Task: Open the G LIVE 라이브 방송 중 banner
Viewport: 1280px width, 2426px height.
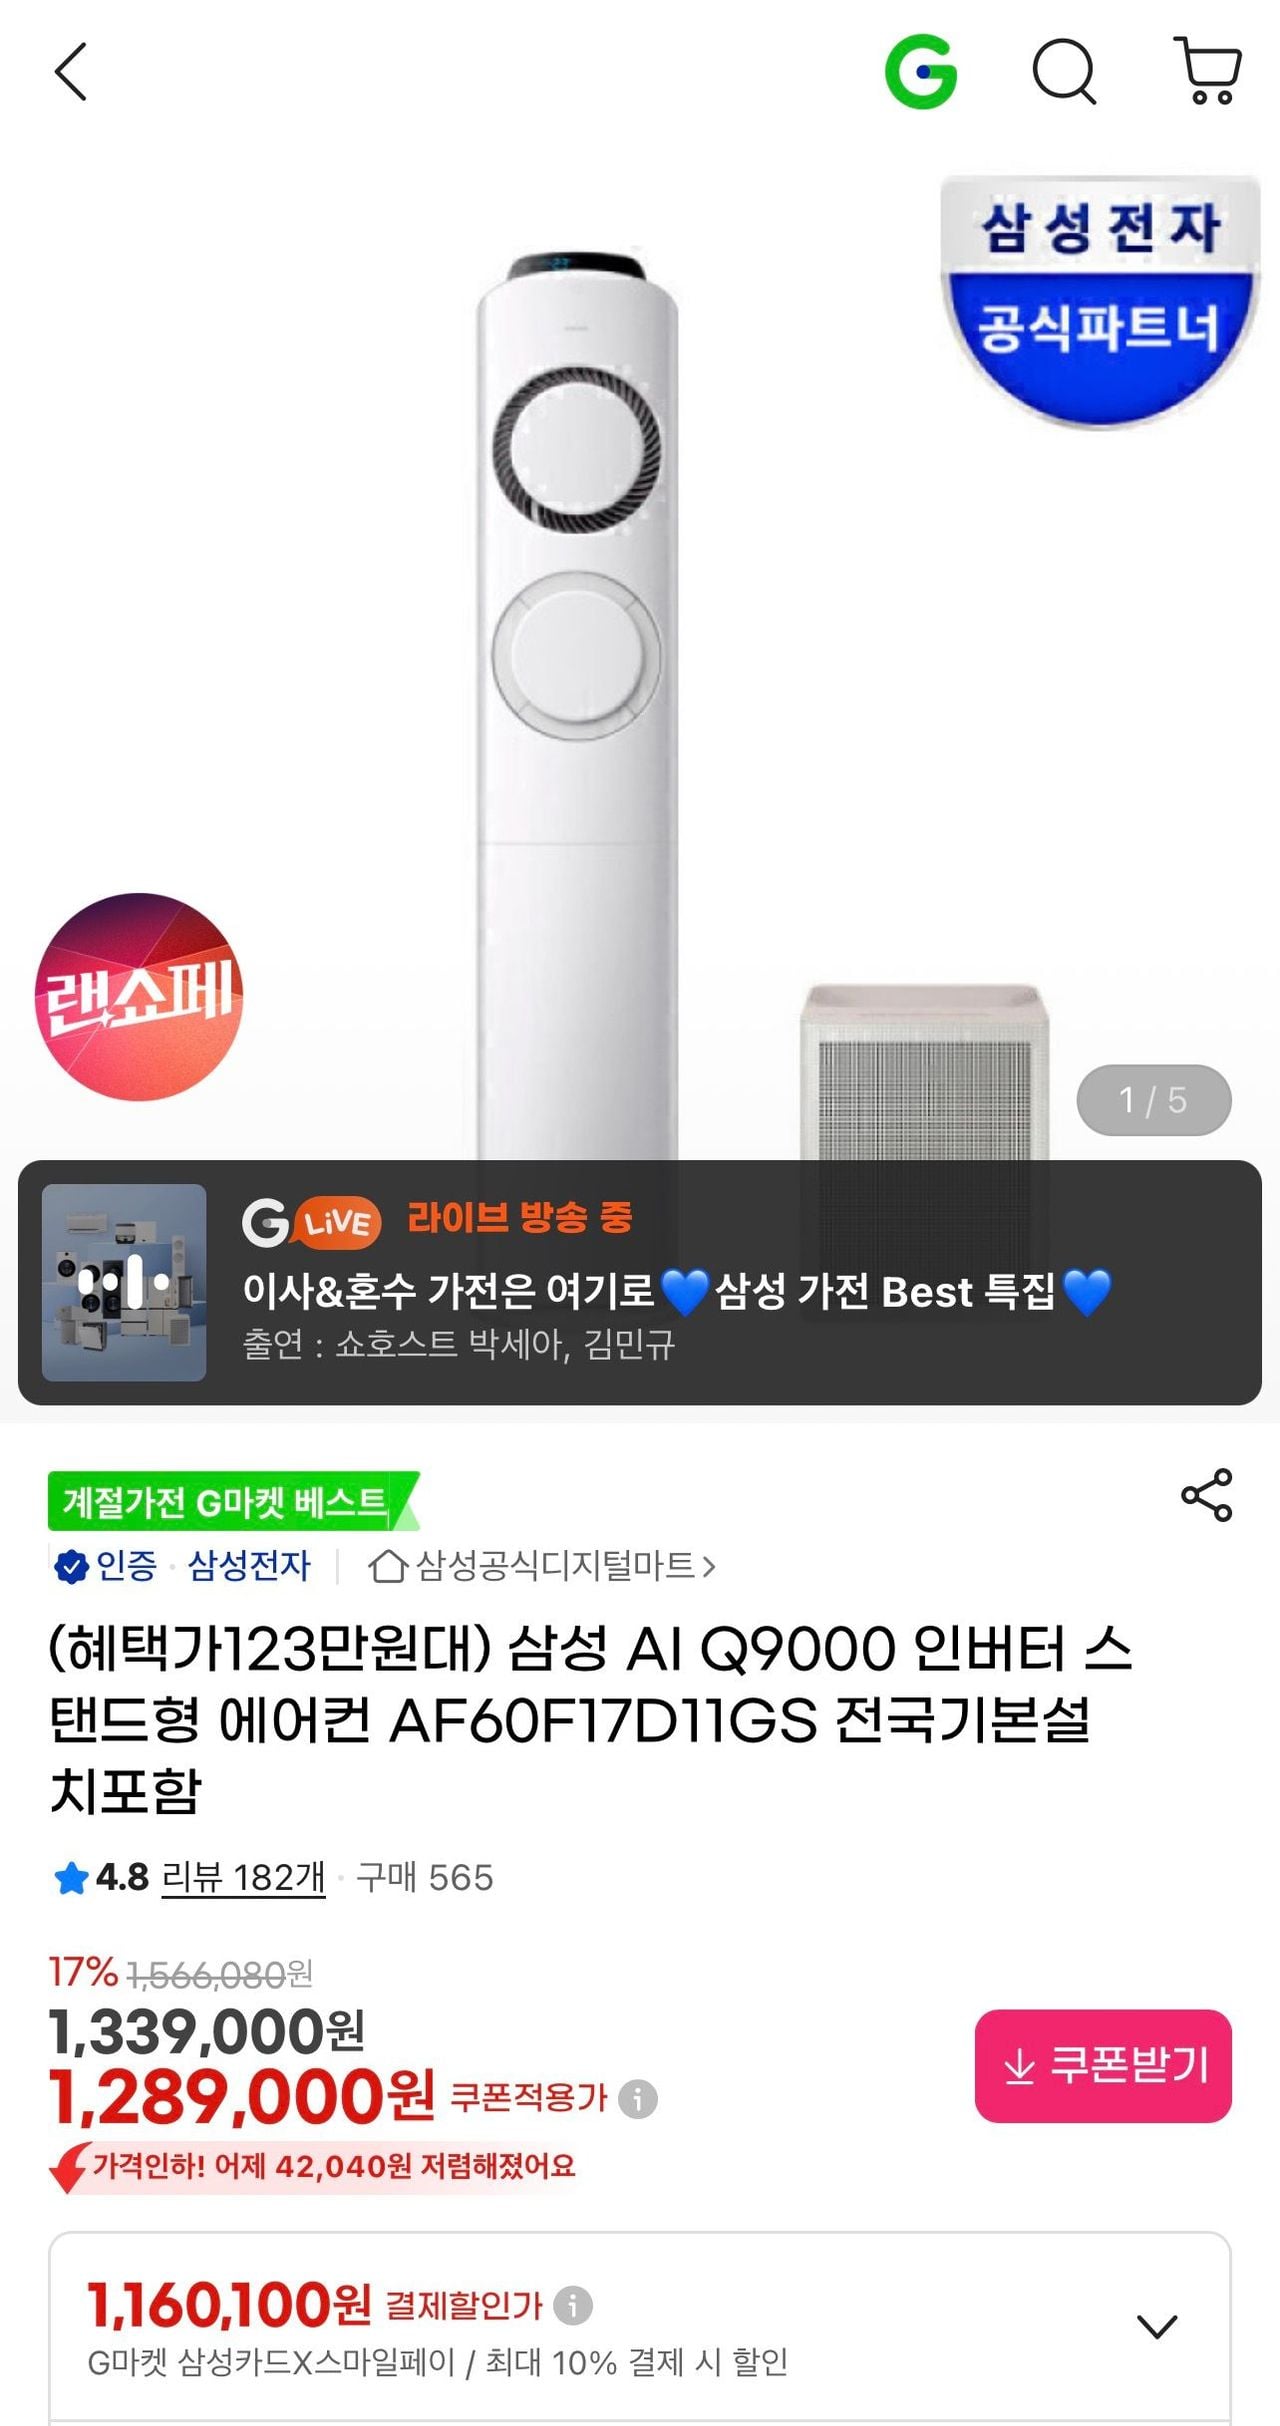Action: click(x=640, y=1283)
